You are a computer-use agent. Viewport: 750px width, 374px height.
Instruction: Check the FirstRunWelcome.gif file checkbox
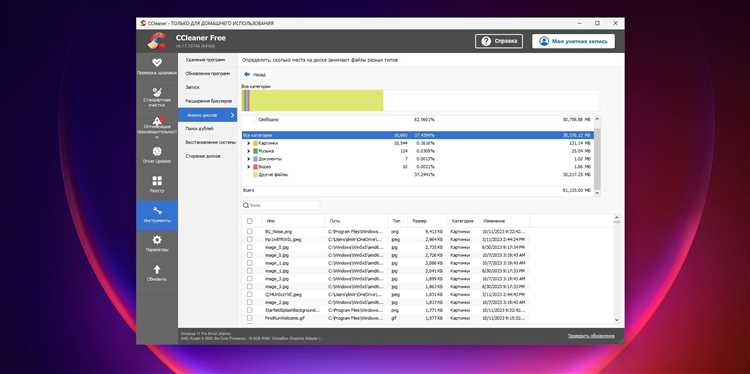click(x=250, y=318)
